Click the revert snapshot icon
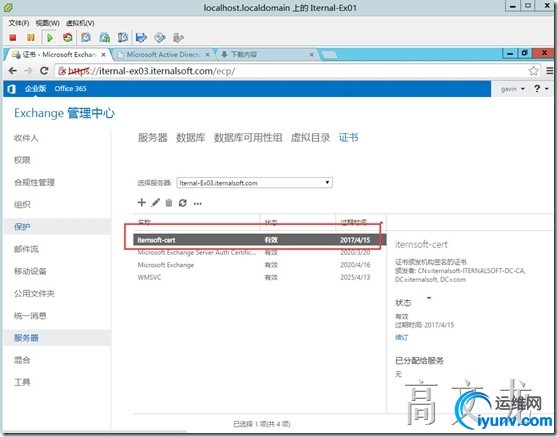The width and height of the screenshot is (558, 437). (x=104, y=37)
